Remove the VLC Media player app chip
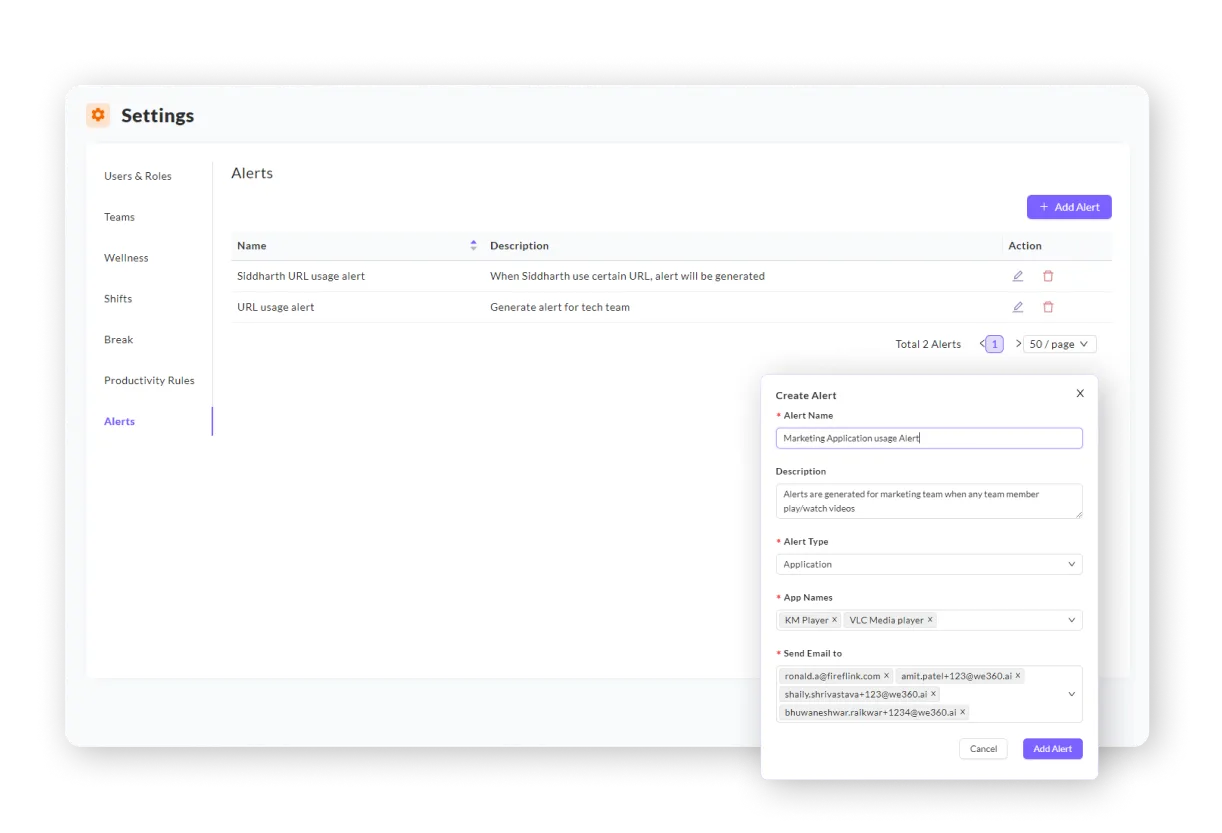1222x833 pixels. pyautogui.click(x=930, y=619)
